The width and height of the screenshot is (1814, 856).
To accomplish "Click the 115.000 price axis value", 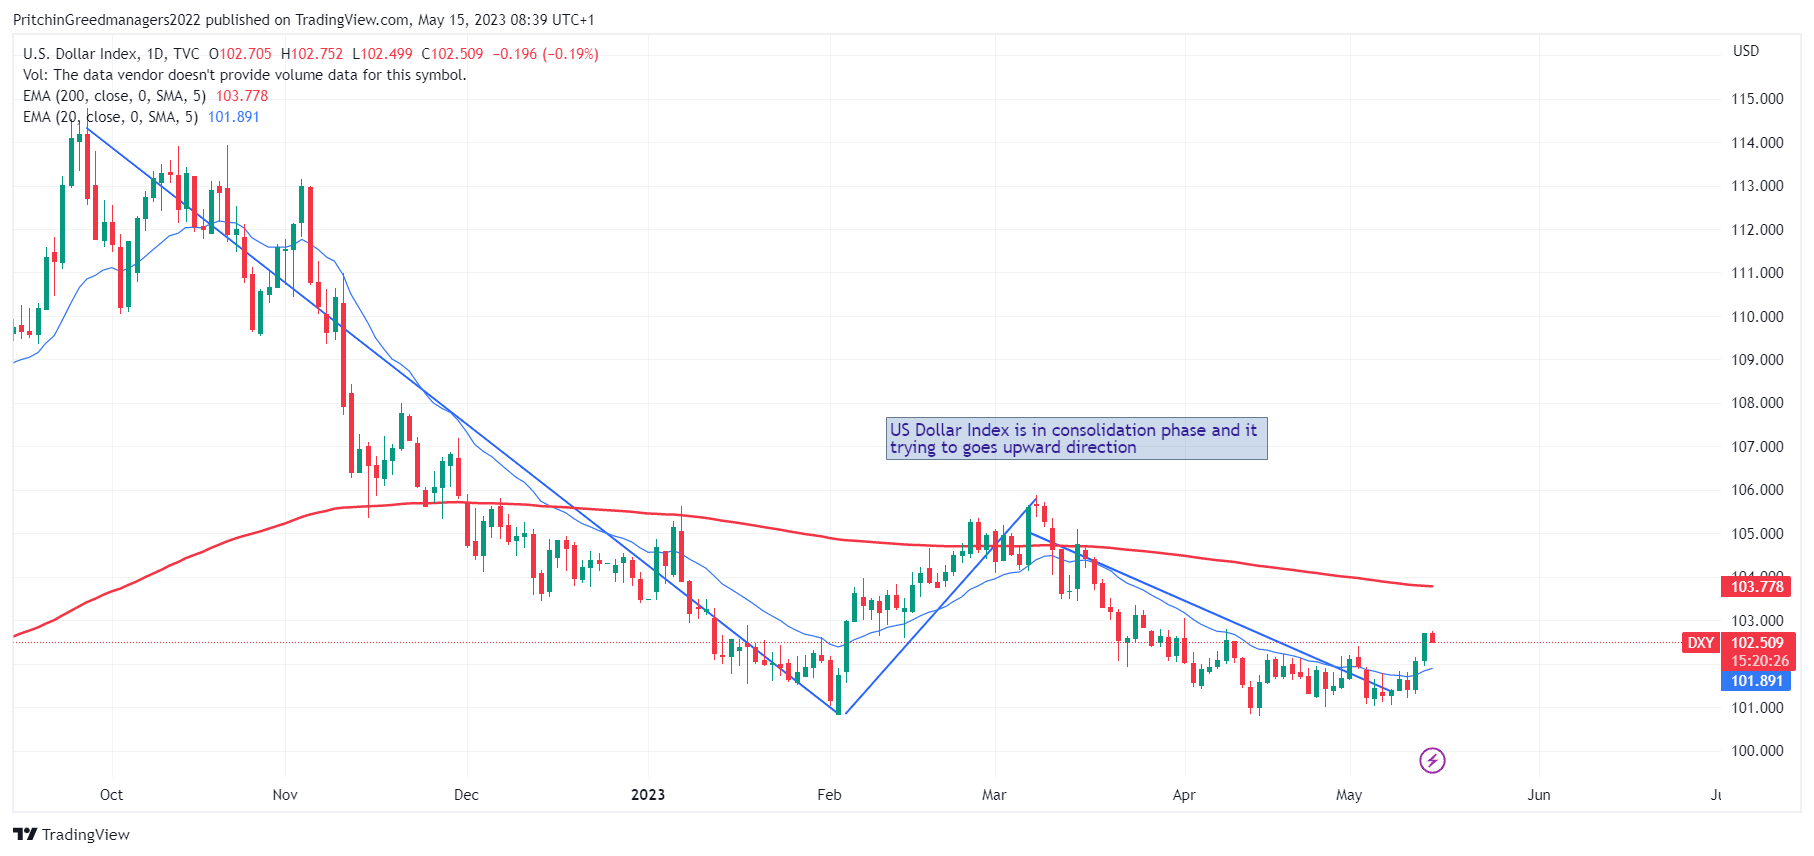I will (1757, 99).
